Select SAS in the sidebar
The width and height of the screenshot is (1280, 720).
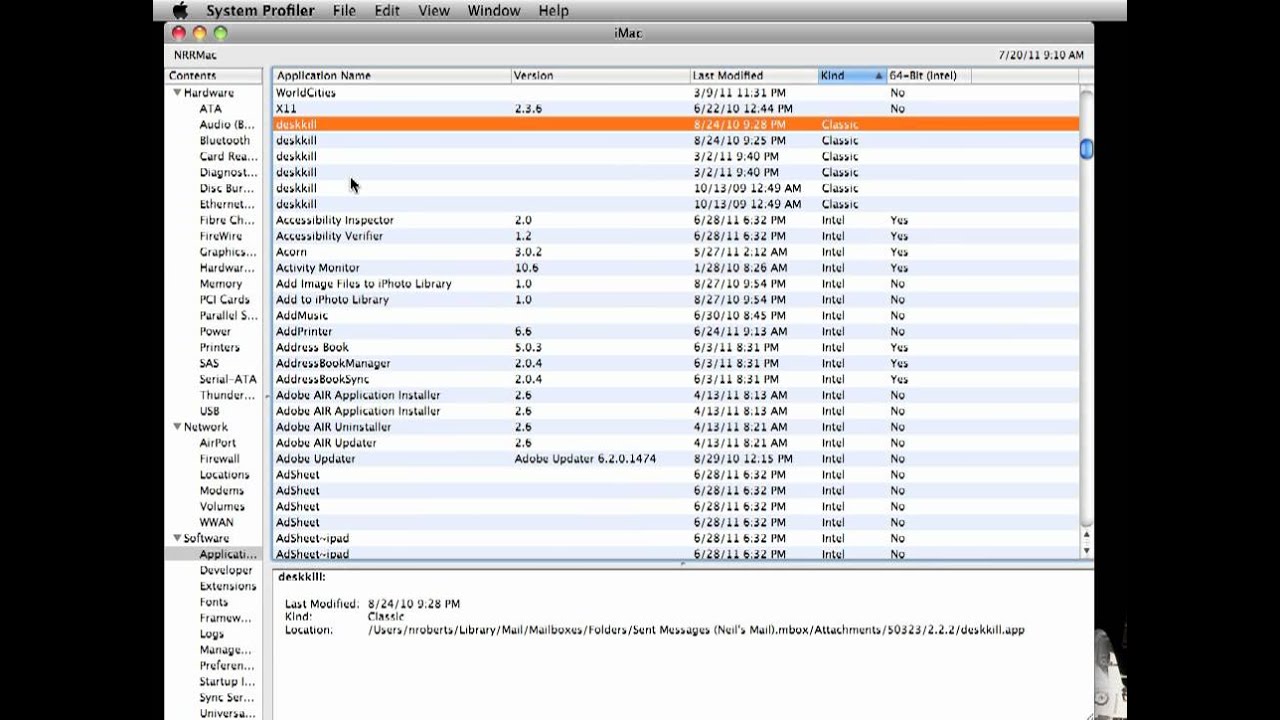[209, 363]
